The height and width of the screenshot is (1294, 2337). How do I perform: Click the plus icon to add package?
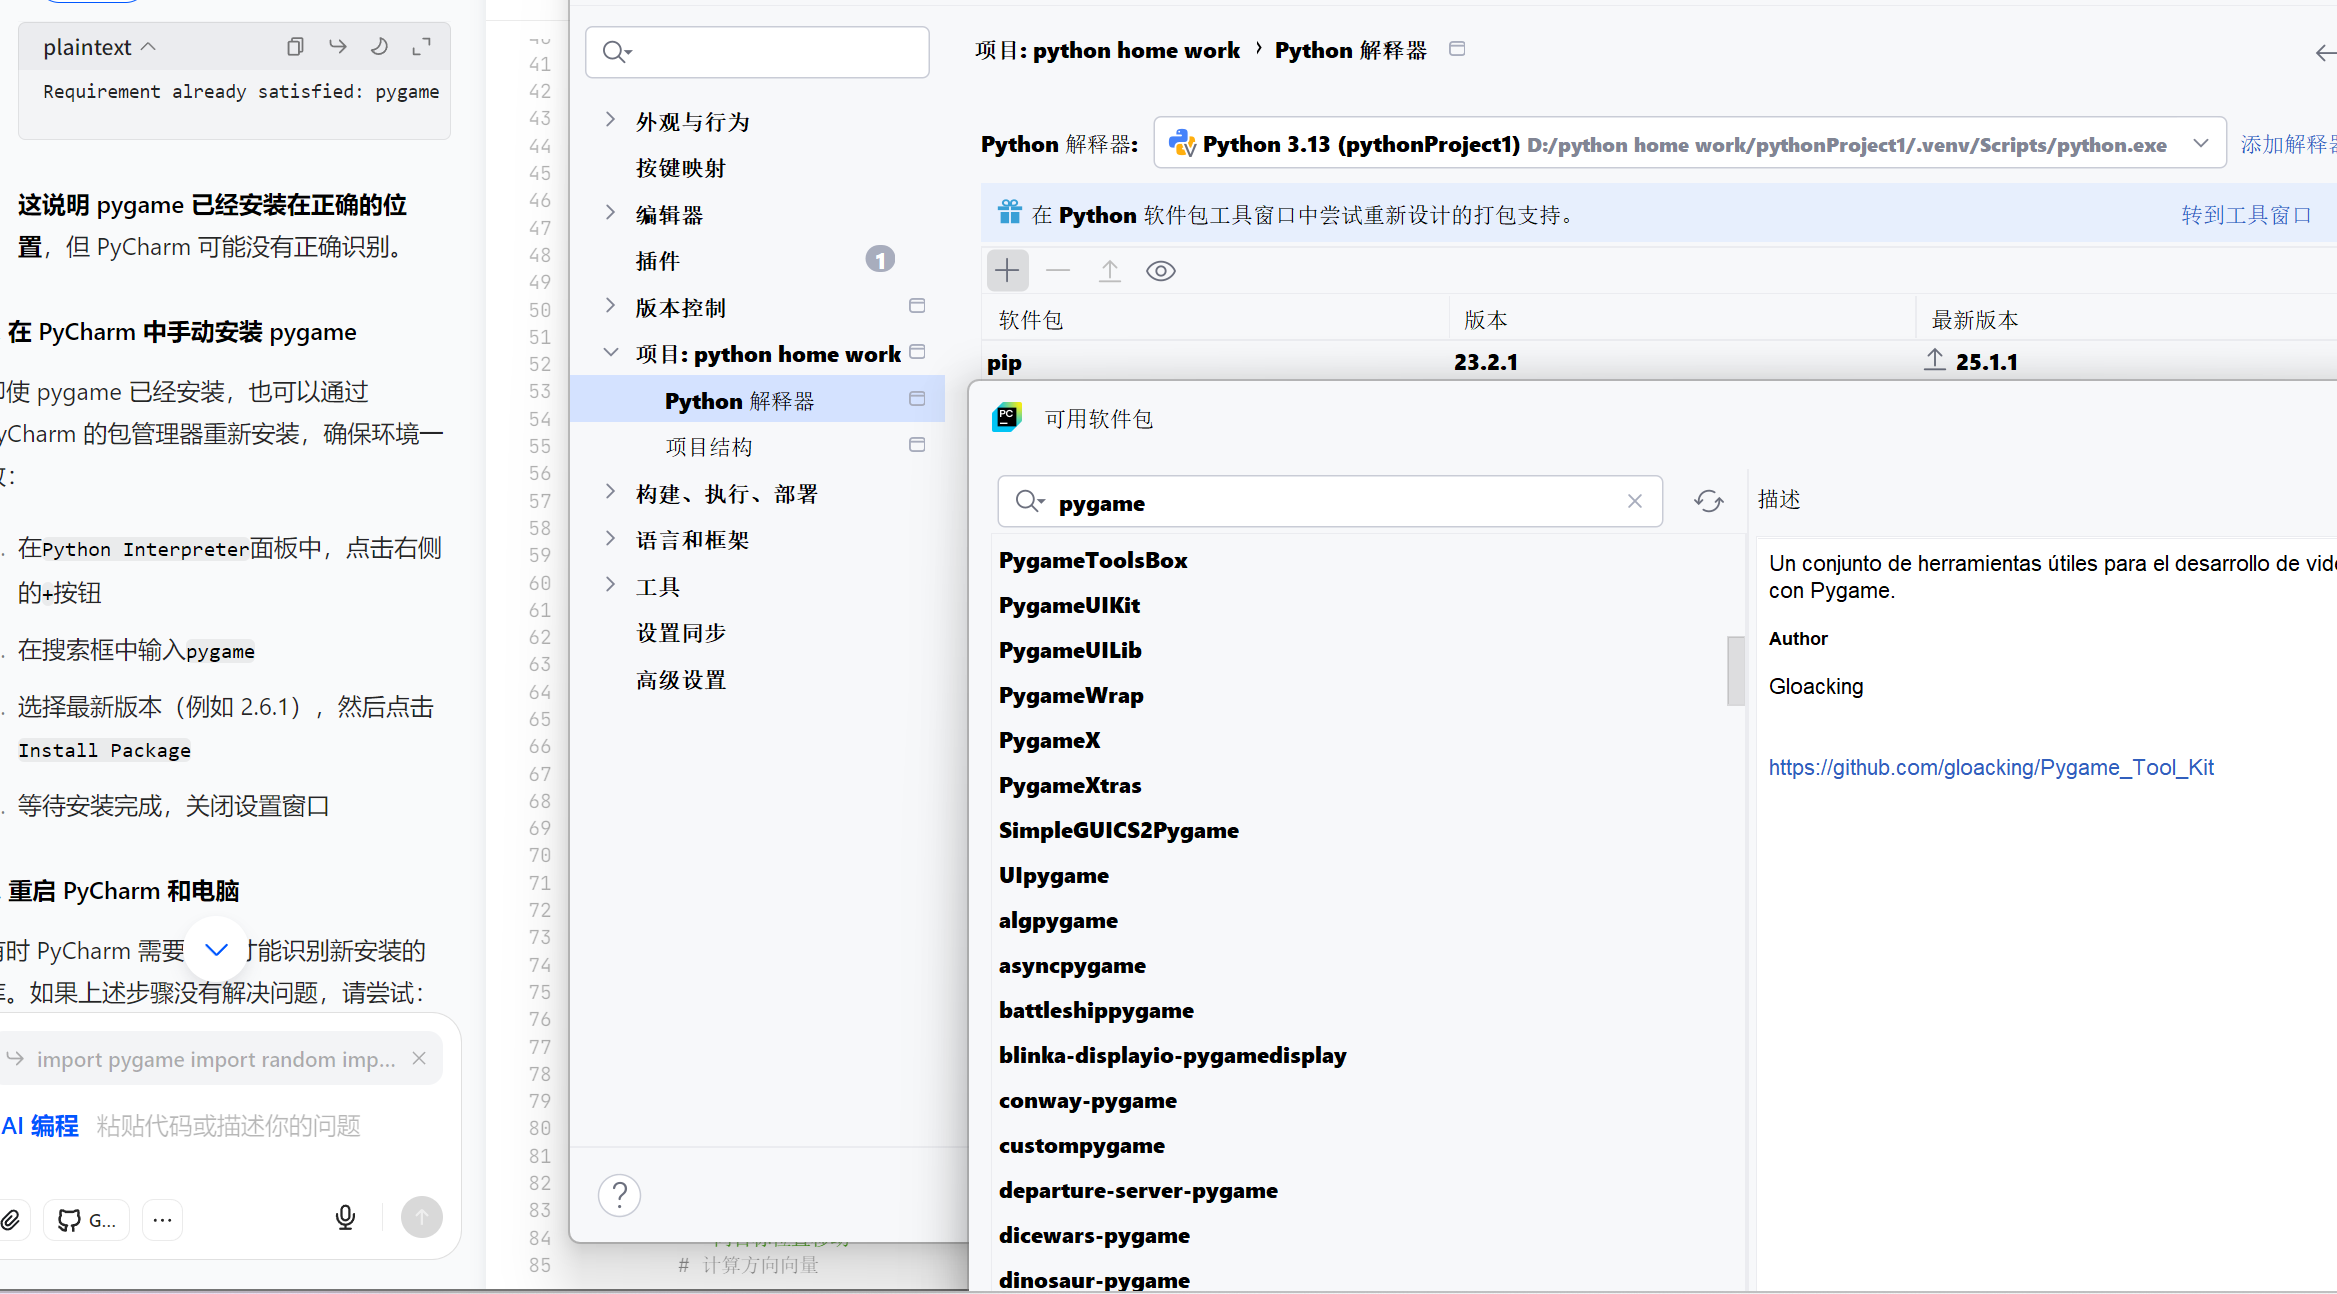[x=1007, y=270]
